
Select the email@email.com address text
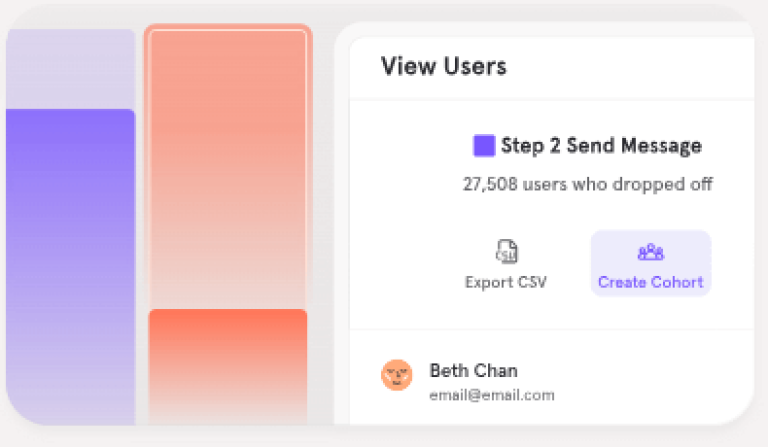pos(491,395)
